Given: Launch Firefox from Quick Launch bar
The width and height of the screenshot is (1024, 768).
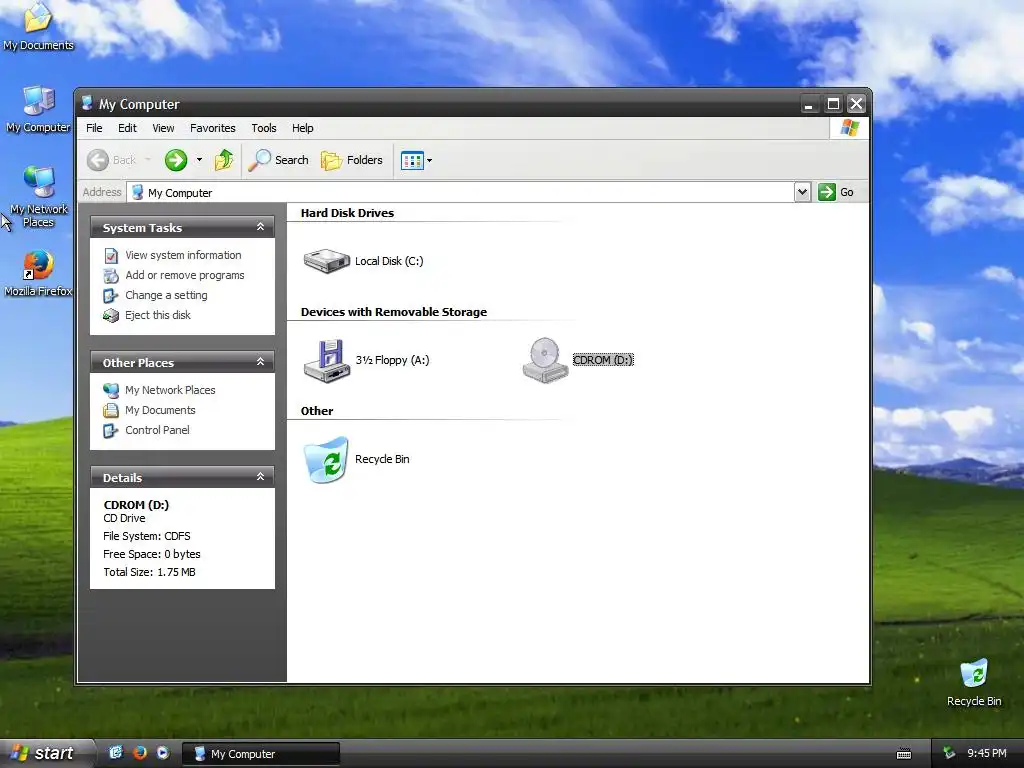Looking at the screenshot, I should point(140,753).
